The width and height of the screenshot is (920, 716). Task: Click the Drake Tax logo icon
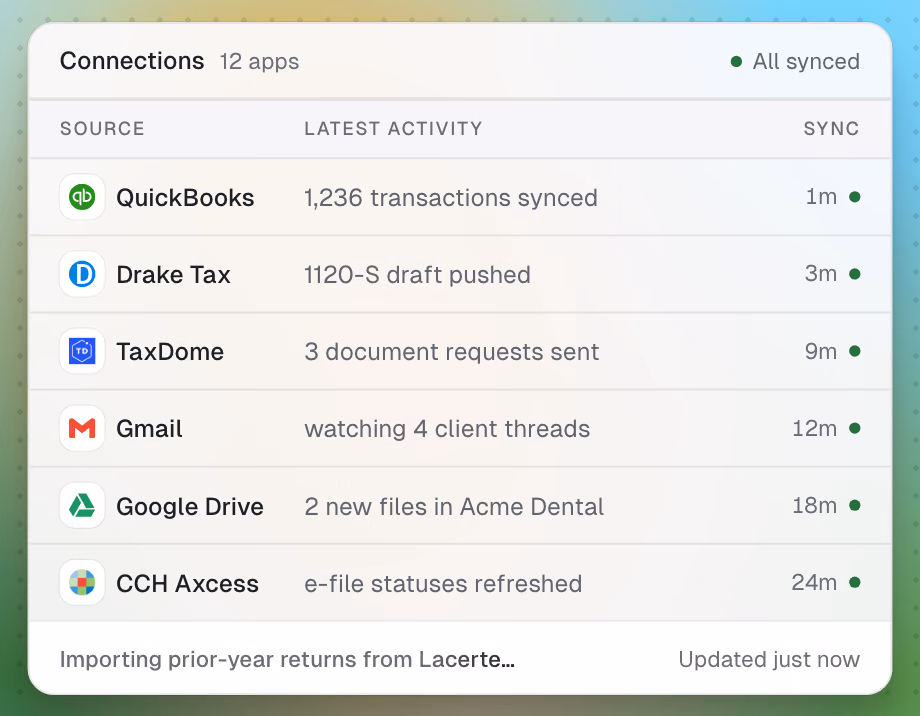click(82, 274)
